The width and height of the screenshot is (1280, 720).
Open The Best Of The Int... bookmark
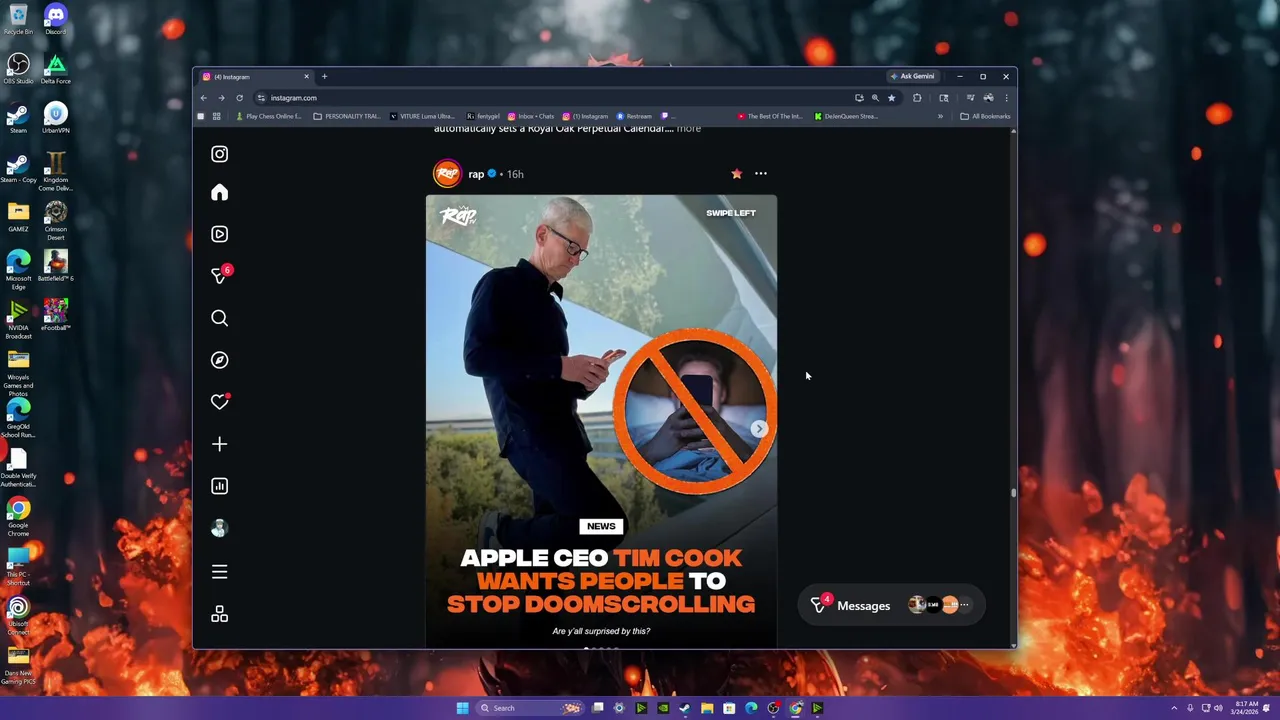pyautogui.click(x=770, y=116)
